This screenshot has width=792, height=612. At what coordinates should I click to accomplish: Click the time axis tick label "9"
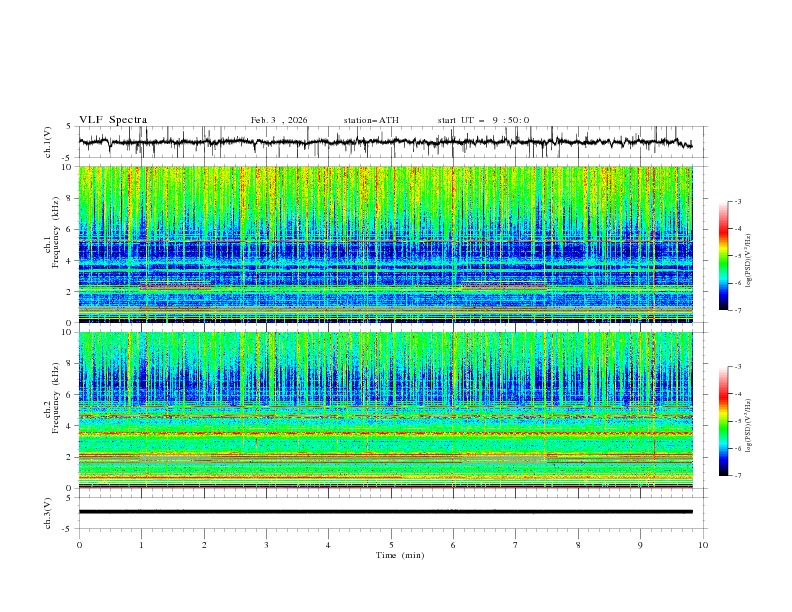point(640,545)
